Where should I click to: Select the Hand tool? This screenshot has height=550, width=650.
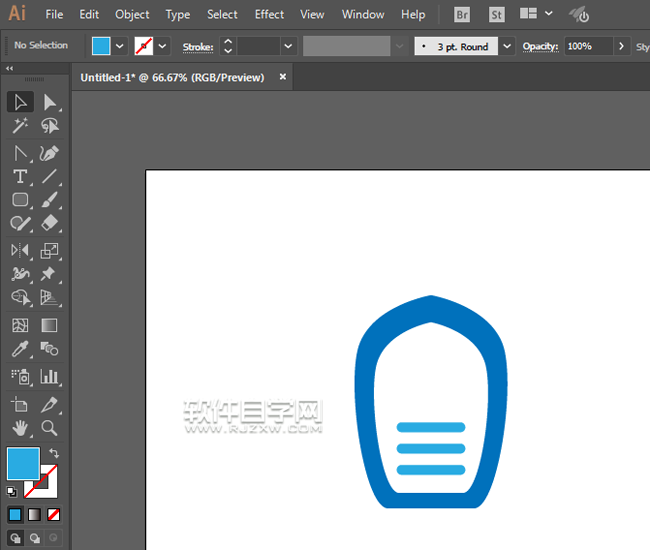click(20, 428)
